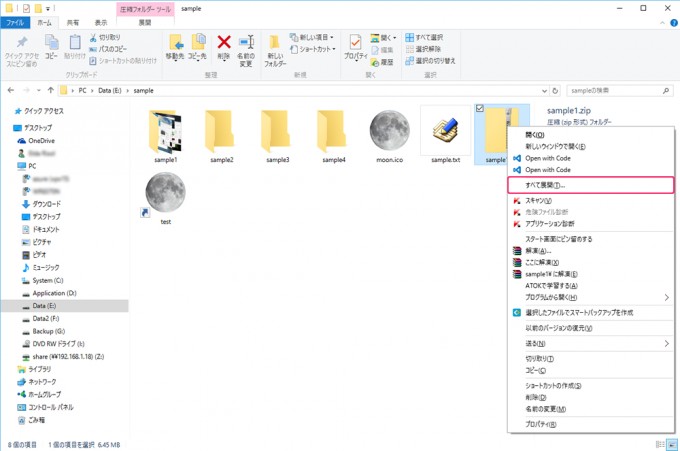This screenshot has width=680, height=451.
Task: Uncheck the selected zip file checkbox
Action: coord(480,108)
